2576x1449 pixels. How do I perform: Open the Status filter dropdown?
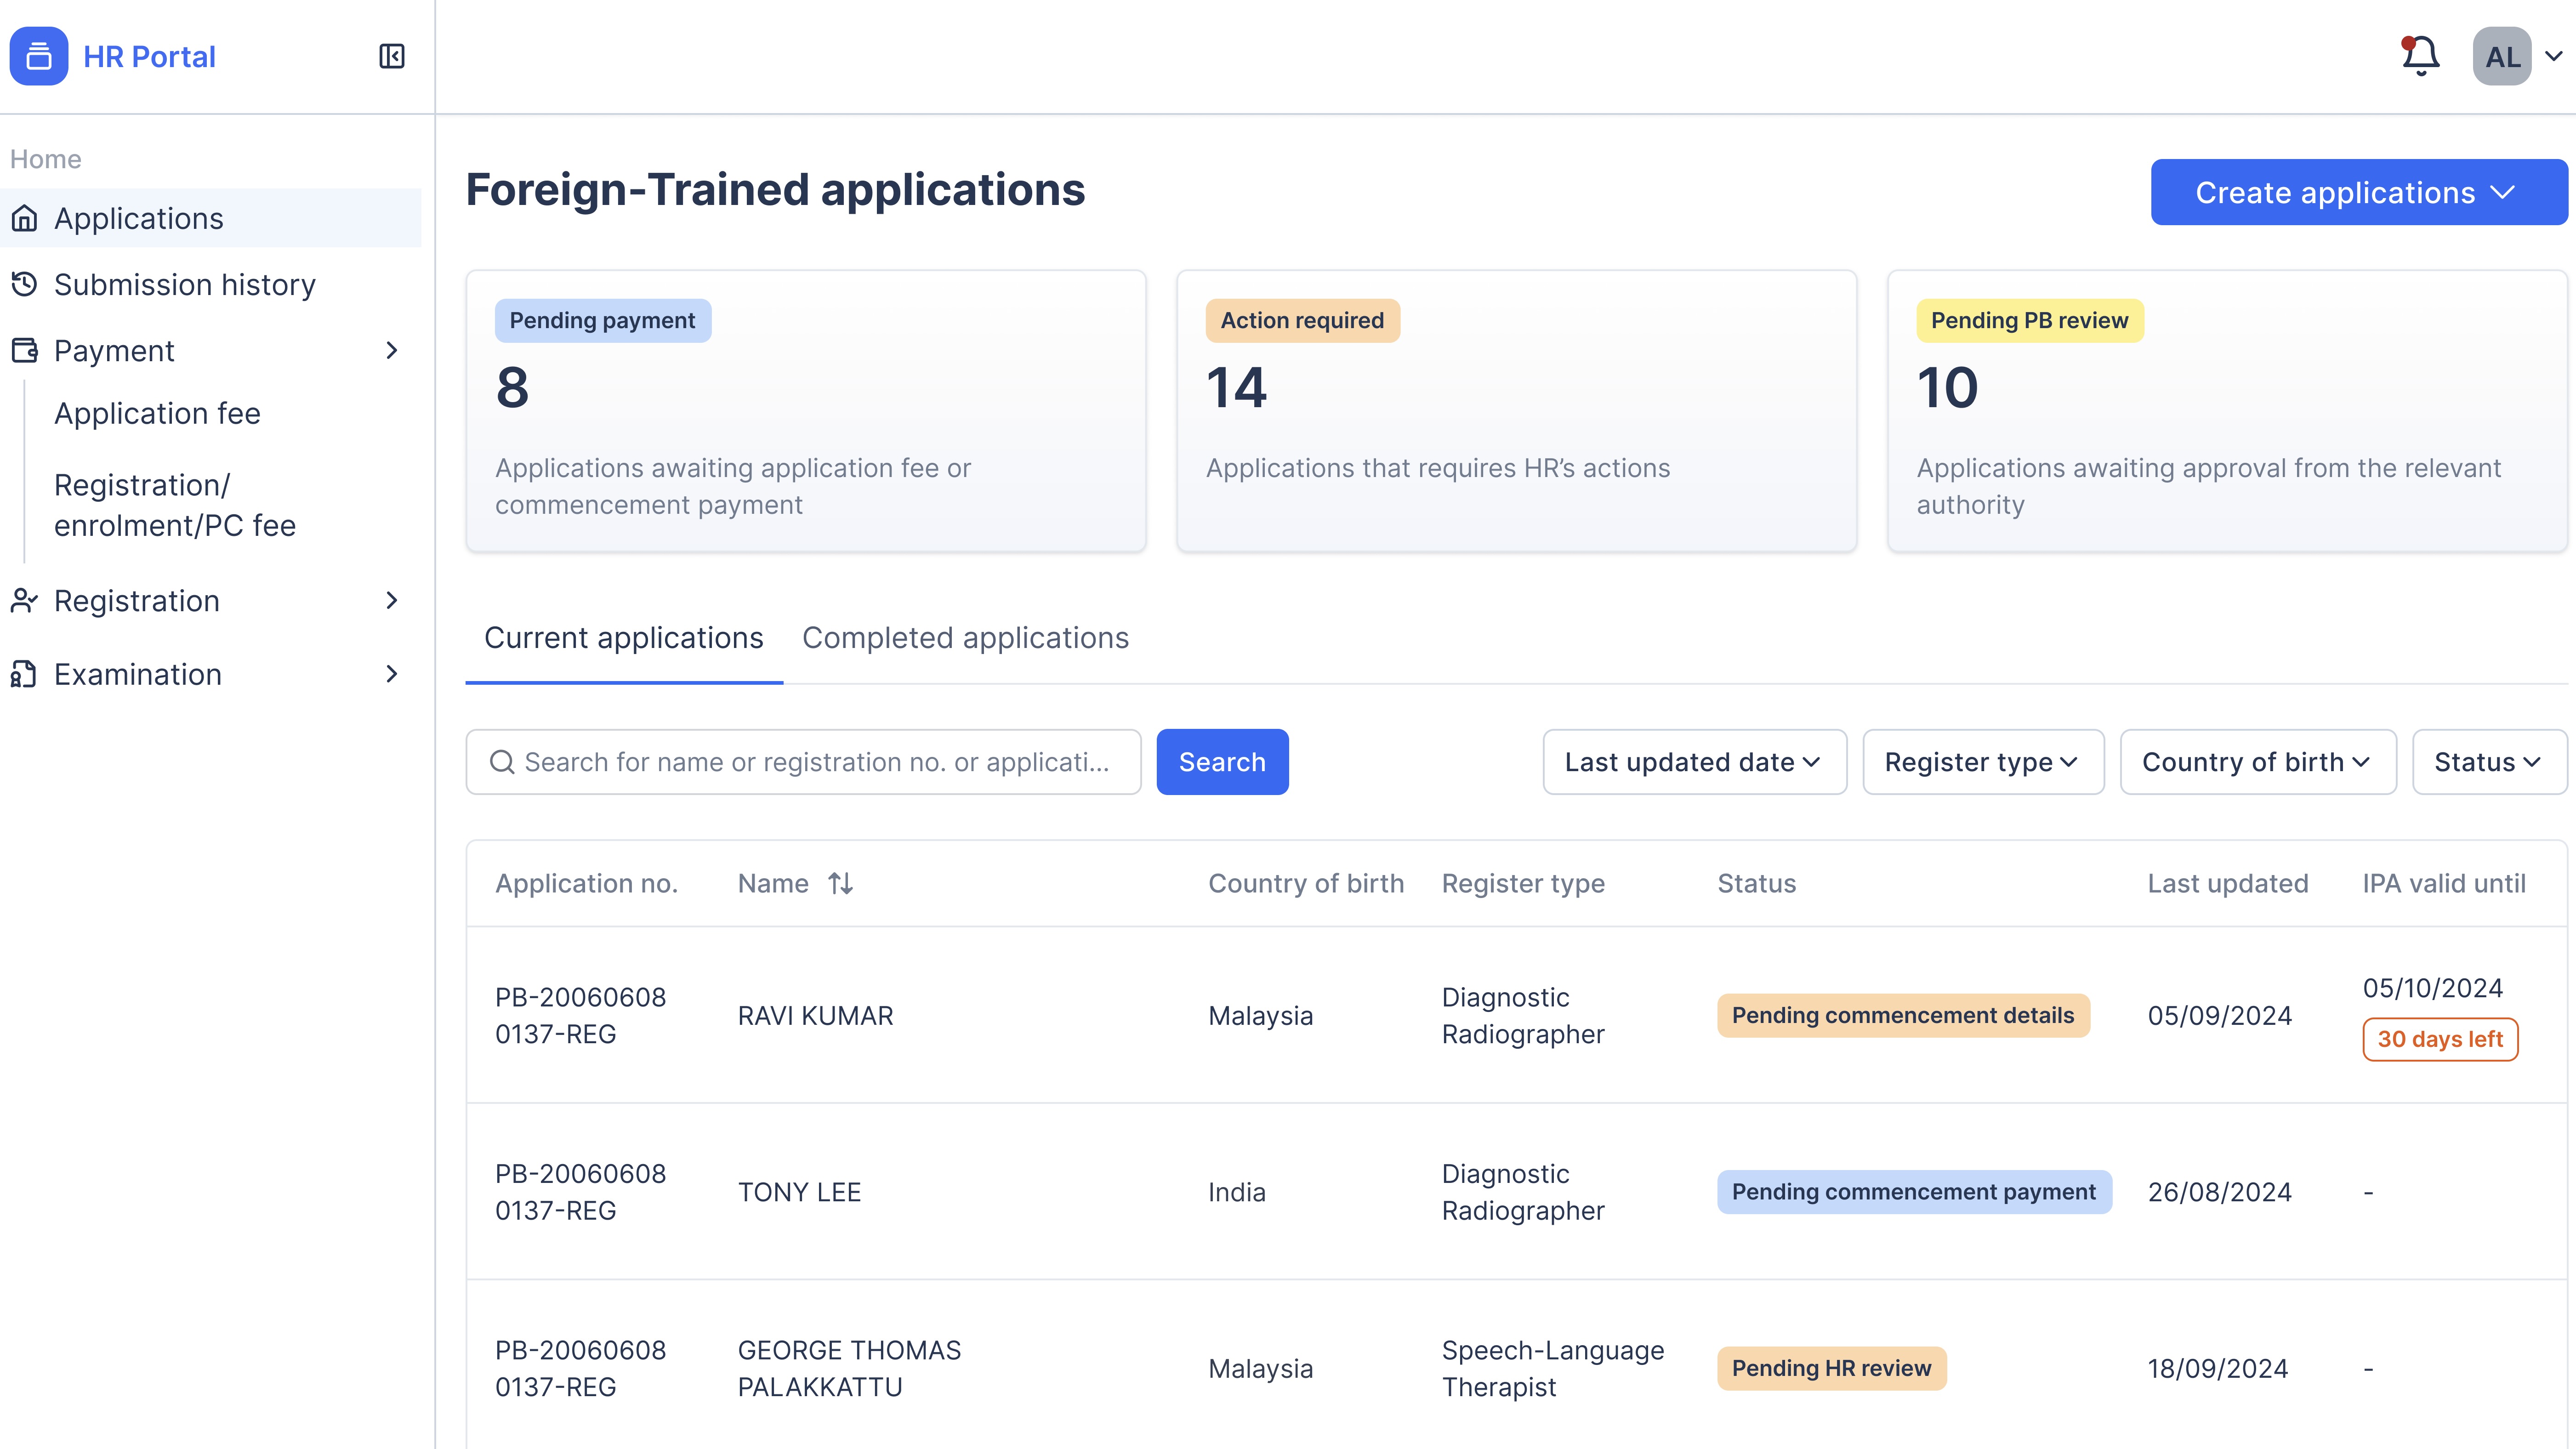pyautogui.click(x=2488, y=762)
